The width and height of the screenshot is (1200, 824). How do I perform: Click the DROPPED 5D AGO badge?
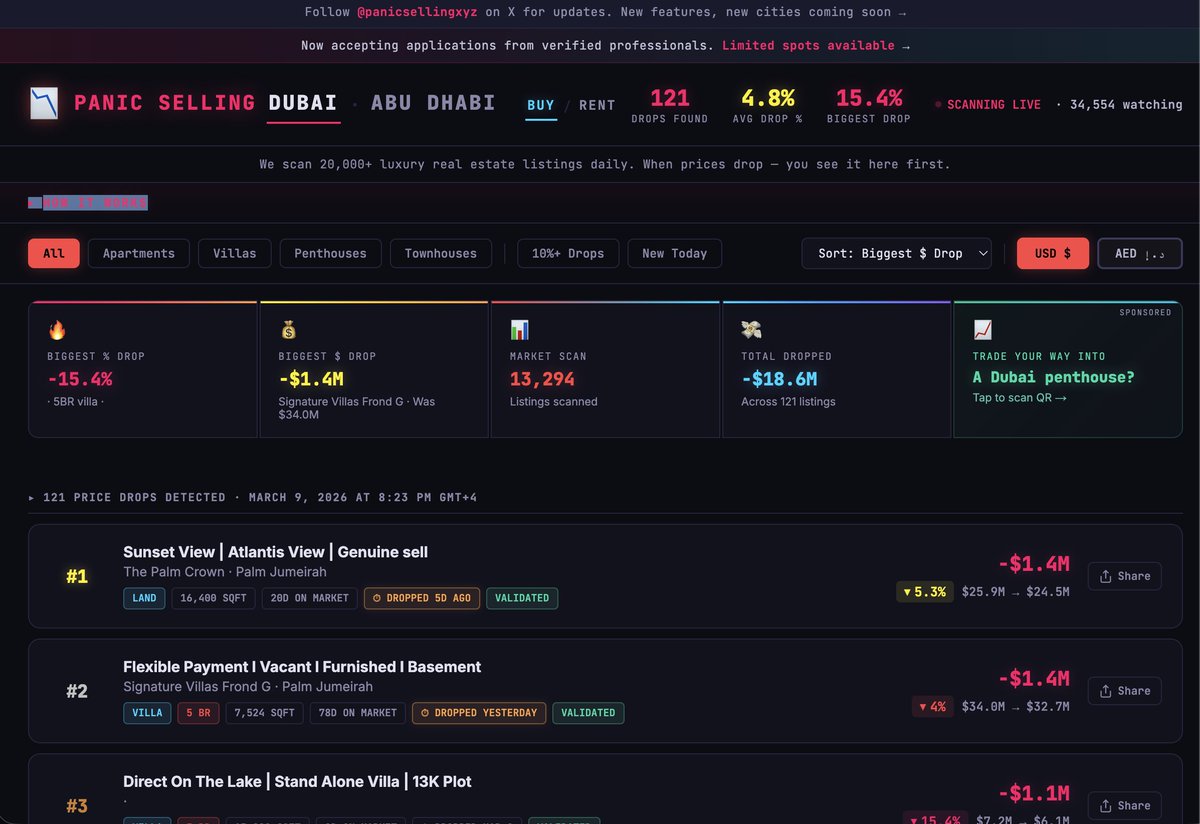422,598
